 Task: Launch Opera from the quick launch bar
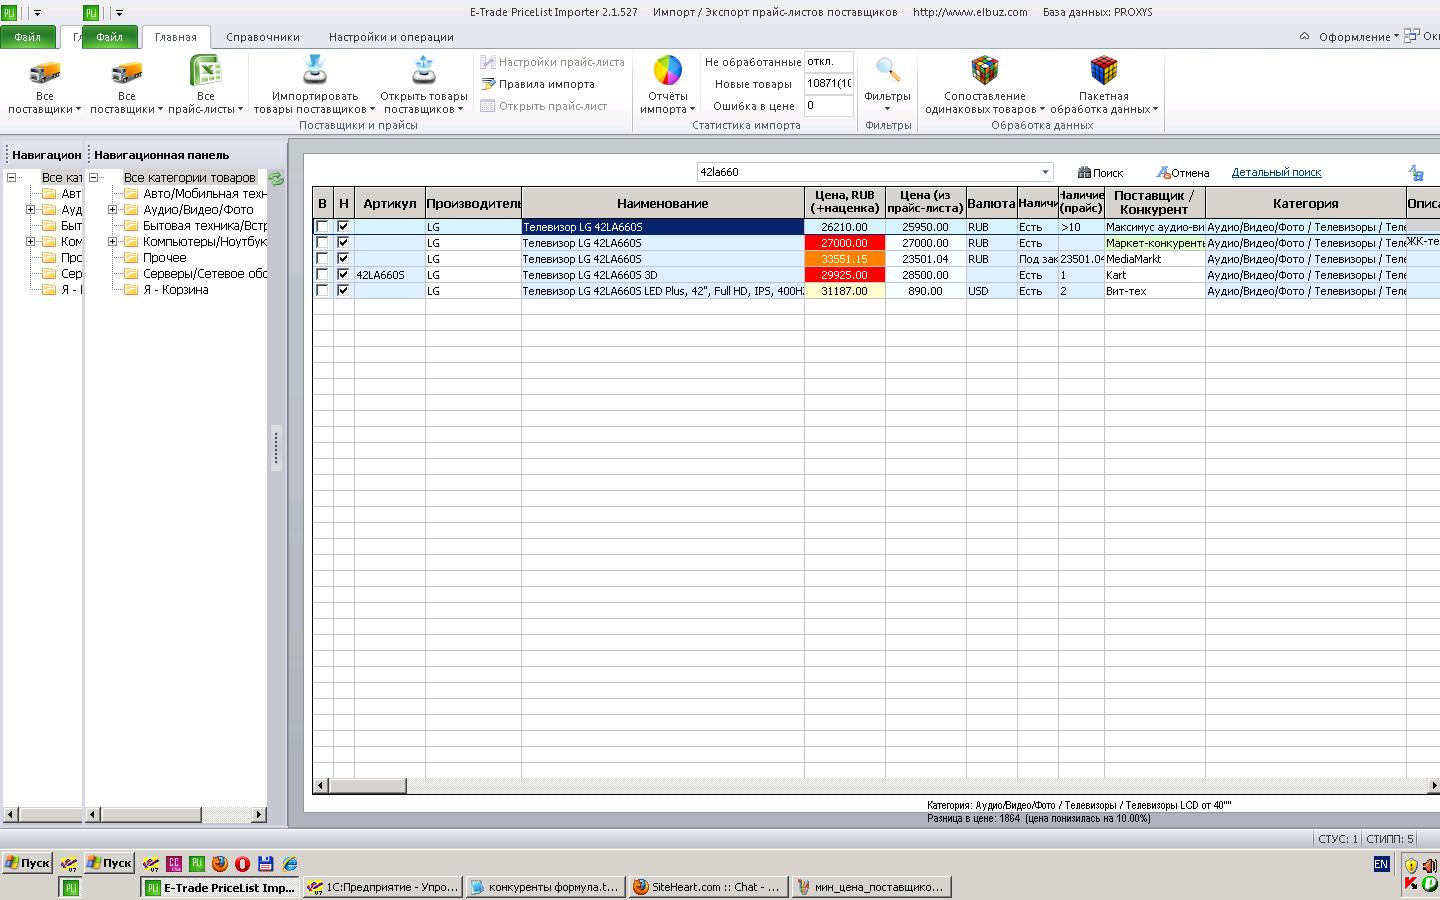coord(242,864)
